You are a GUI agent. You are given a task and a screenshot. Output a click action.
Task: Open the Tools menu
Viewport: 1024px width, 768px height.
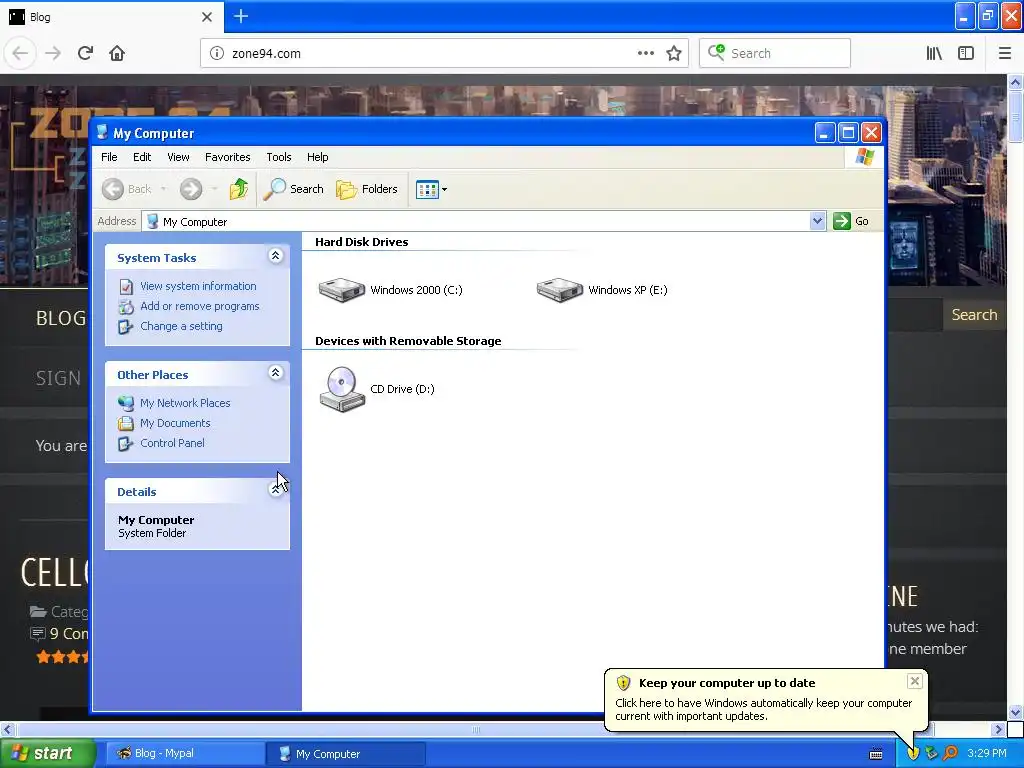(279, 157)
